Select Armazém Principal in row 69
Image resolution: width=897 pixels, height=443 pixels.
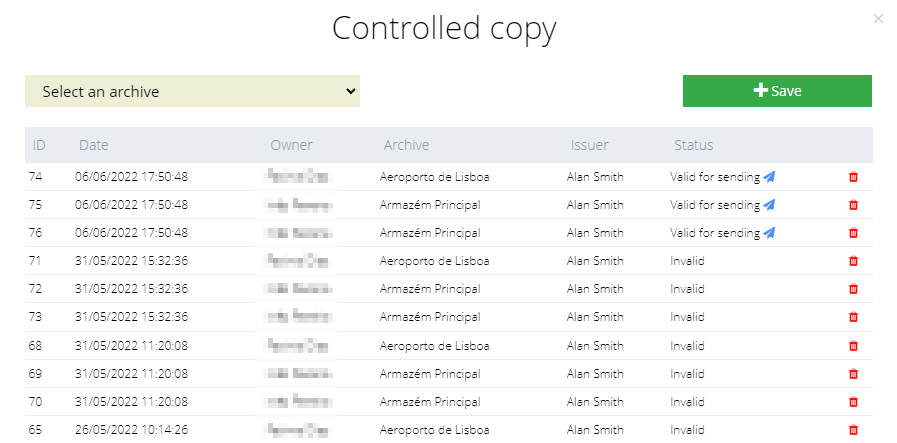pyautogui.click(x=430, y=374)
